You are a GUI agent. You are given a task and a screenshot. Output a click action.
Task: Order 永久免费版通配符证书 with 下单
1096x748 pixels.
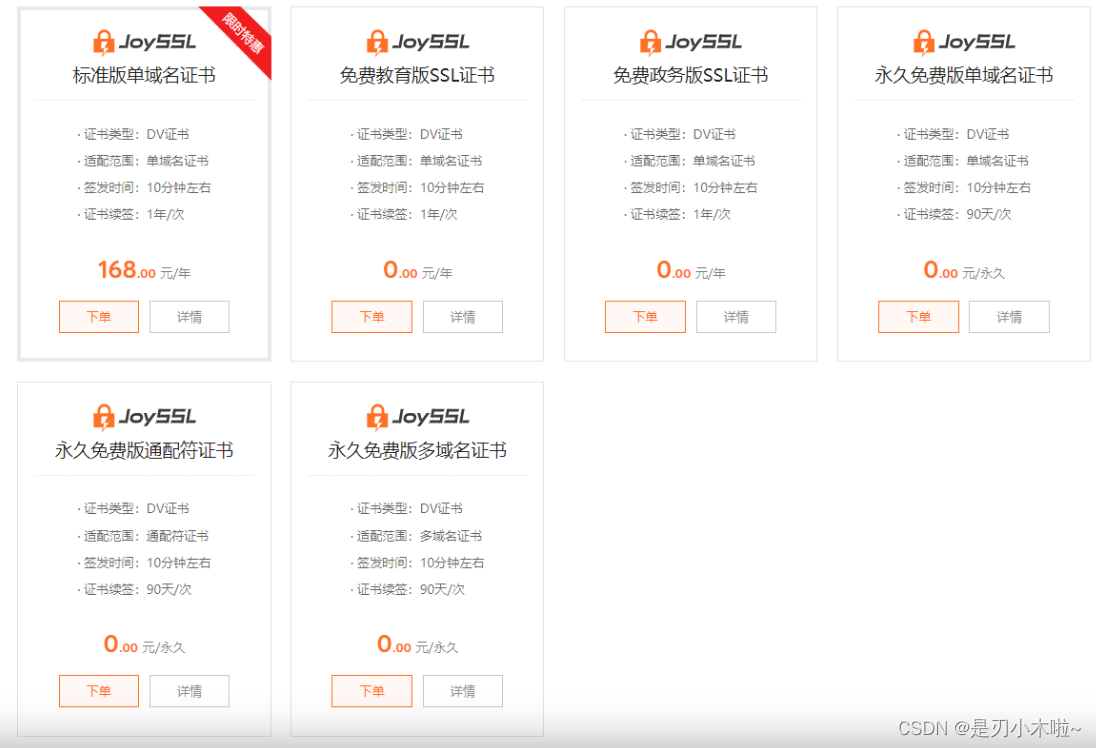point(99,691)
